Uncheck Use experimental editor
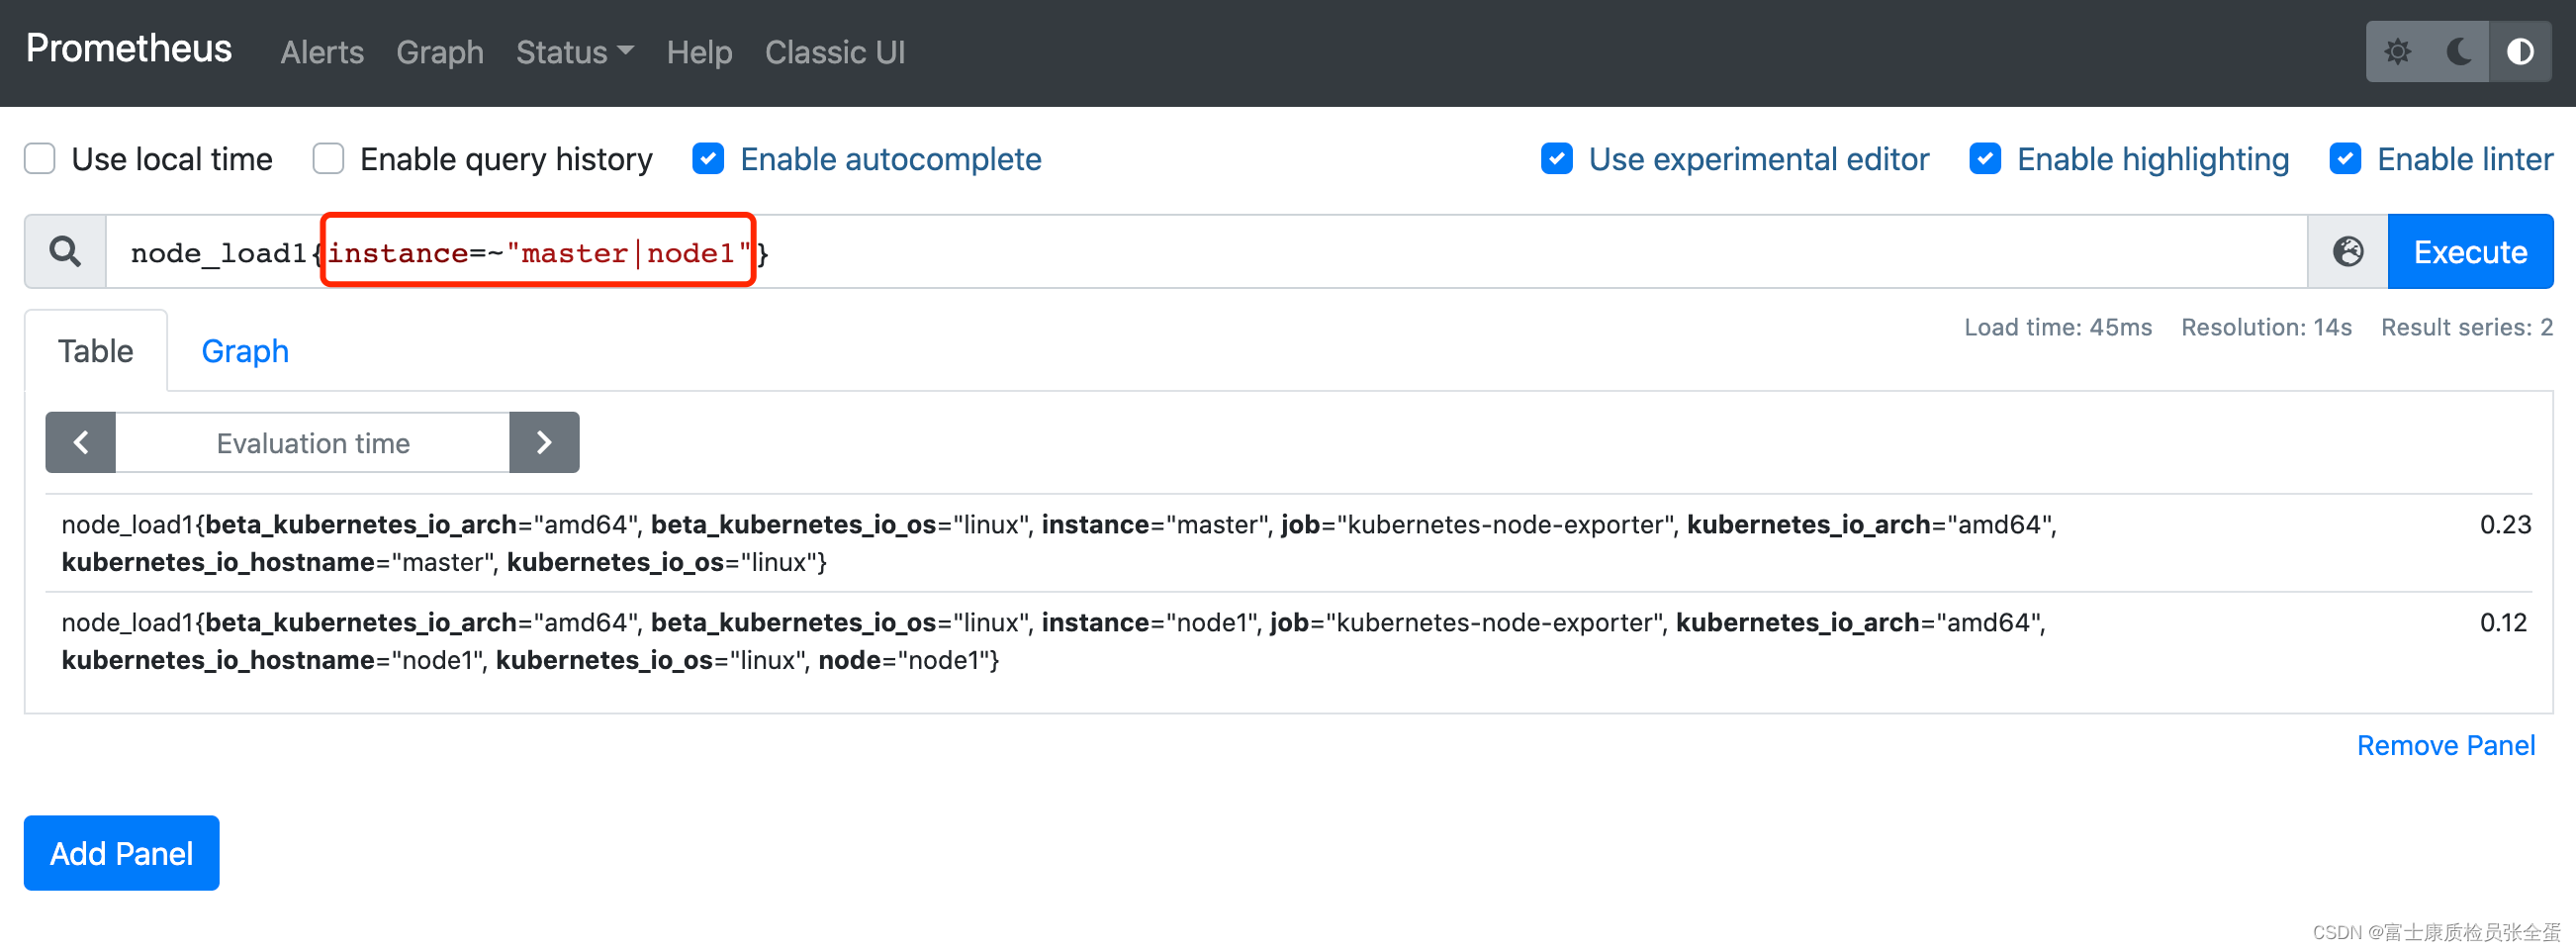 pos(1556,159)
